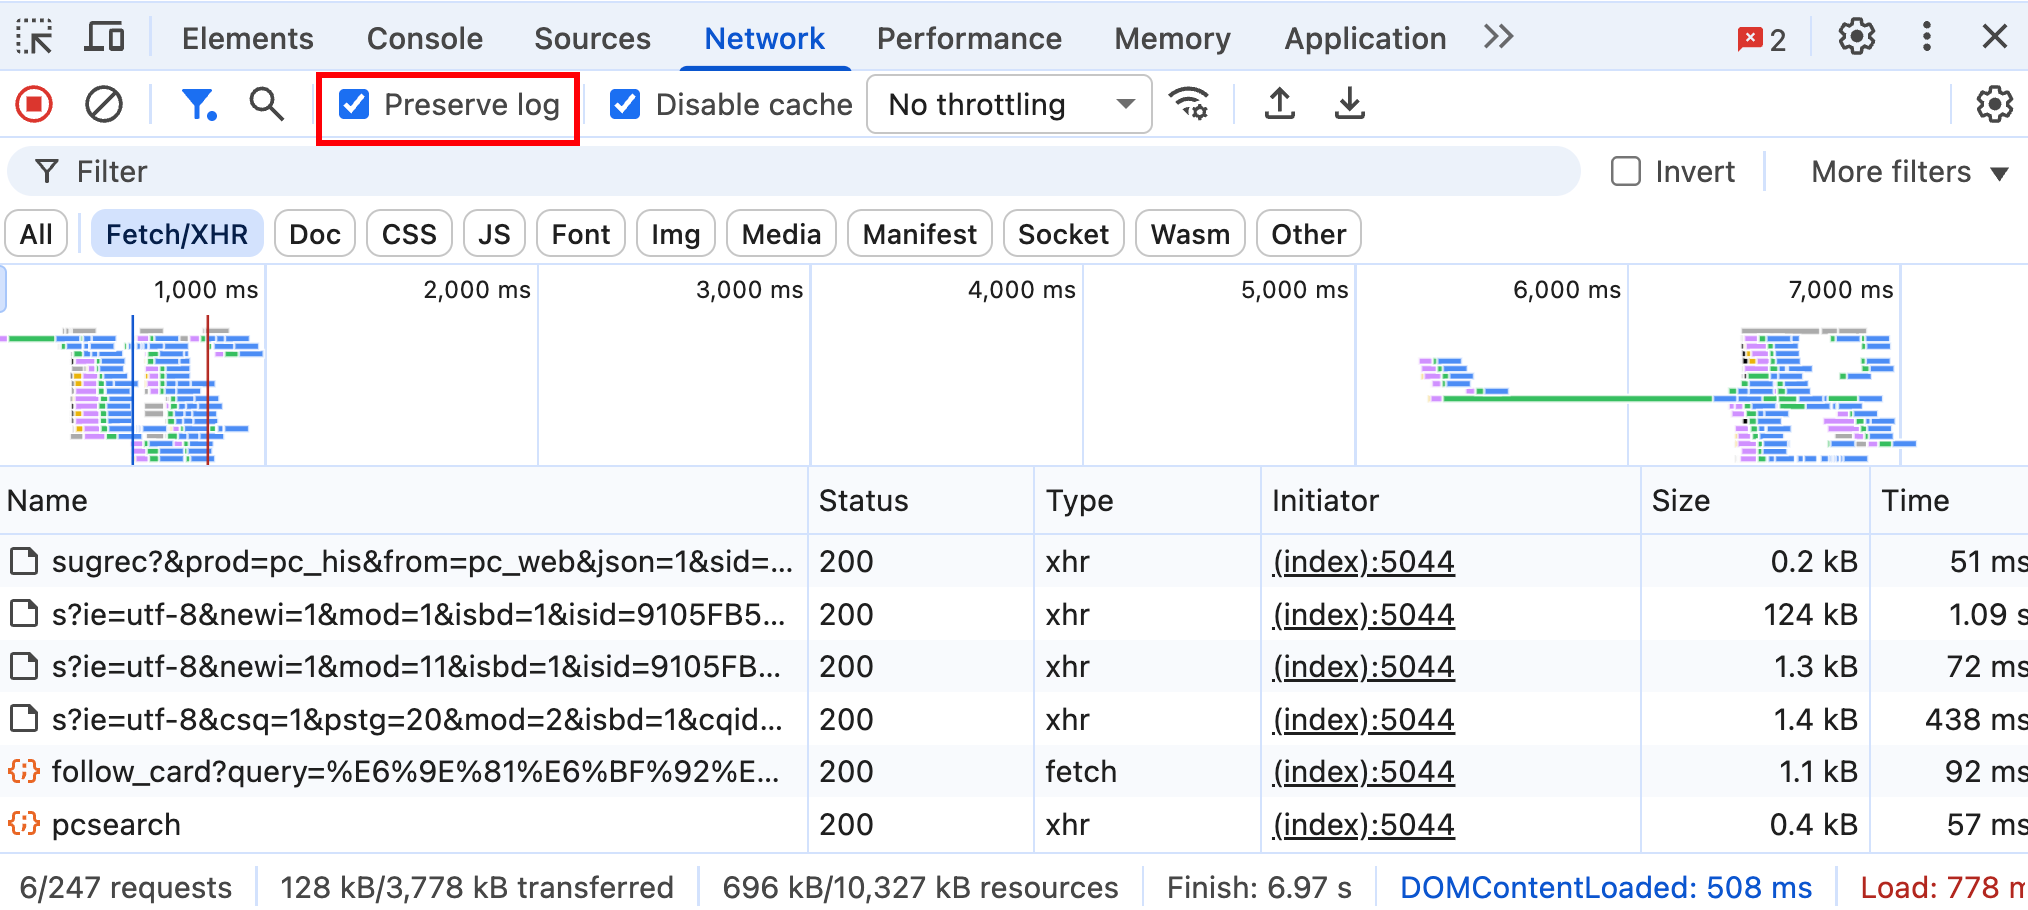
Task: Switch to the Console tab
Action: coord(424,38)
